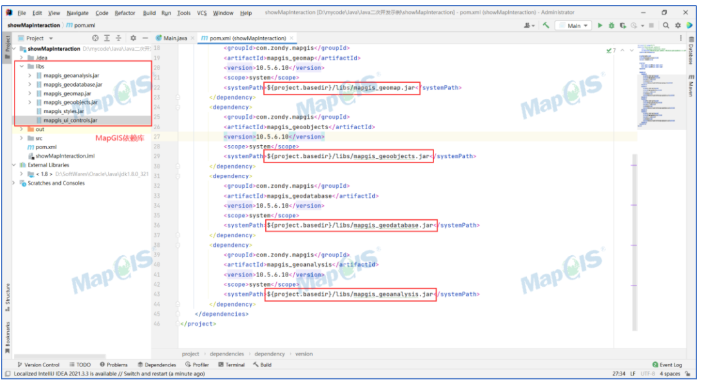Open the Problems tool window

(x=114, y=364)
